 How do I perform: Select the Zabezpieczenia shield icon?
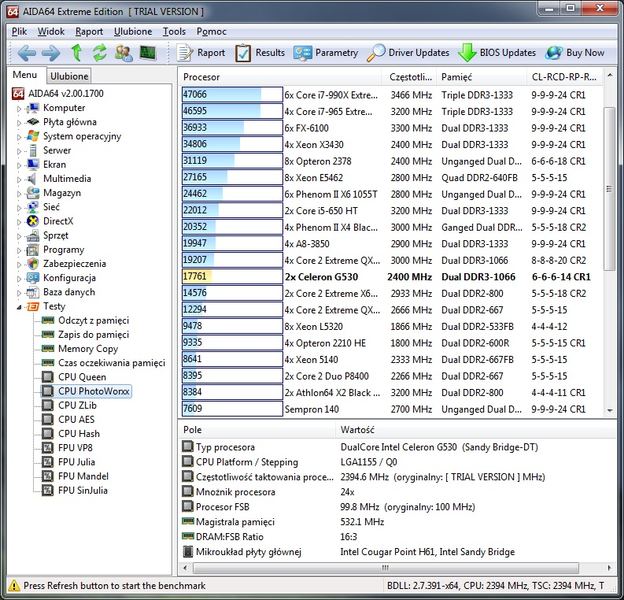(32, 264)
